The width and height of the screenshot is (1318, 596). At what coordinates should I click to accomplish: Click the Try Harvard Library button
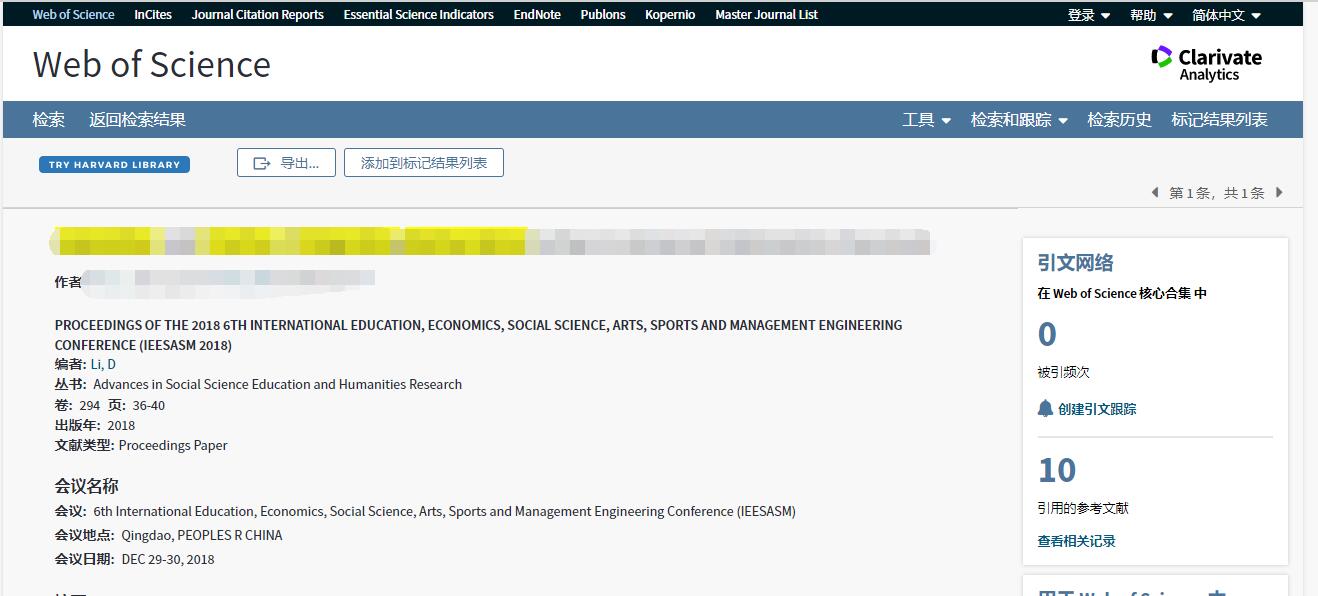[x=114, y=165]
